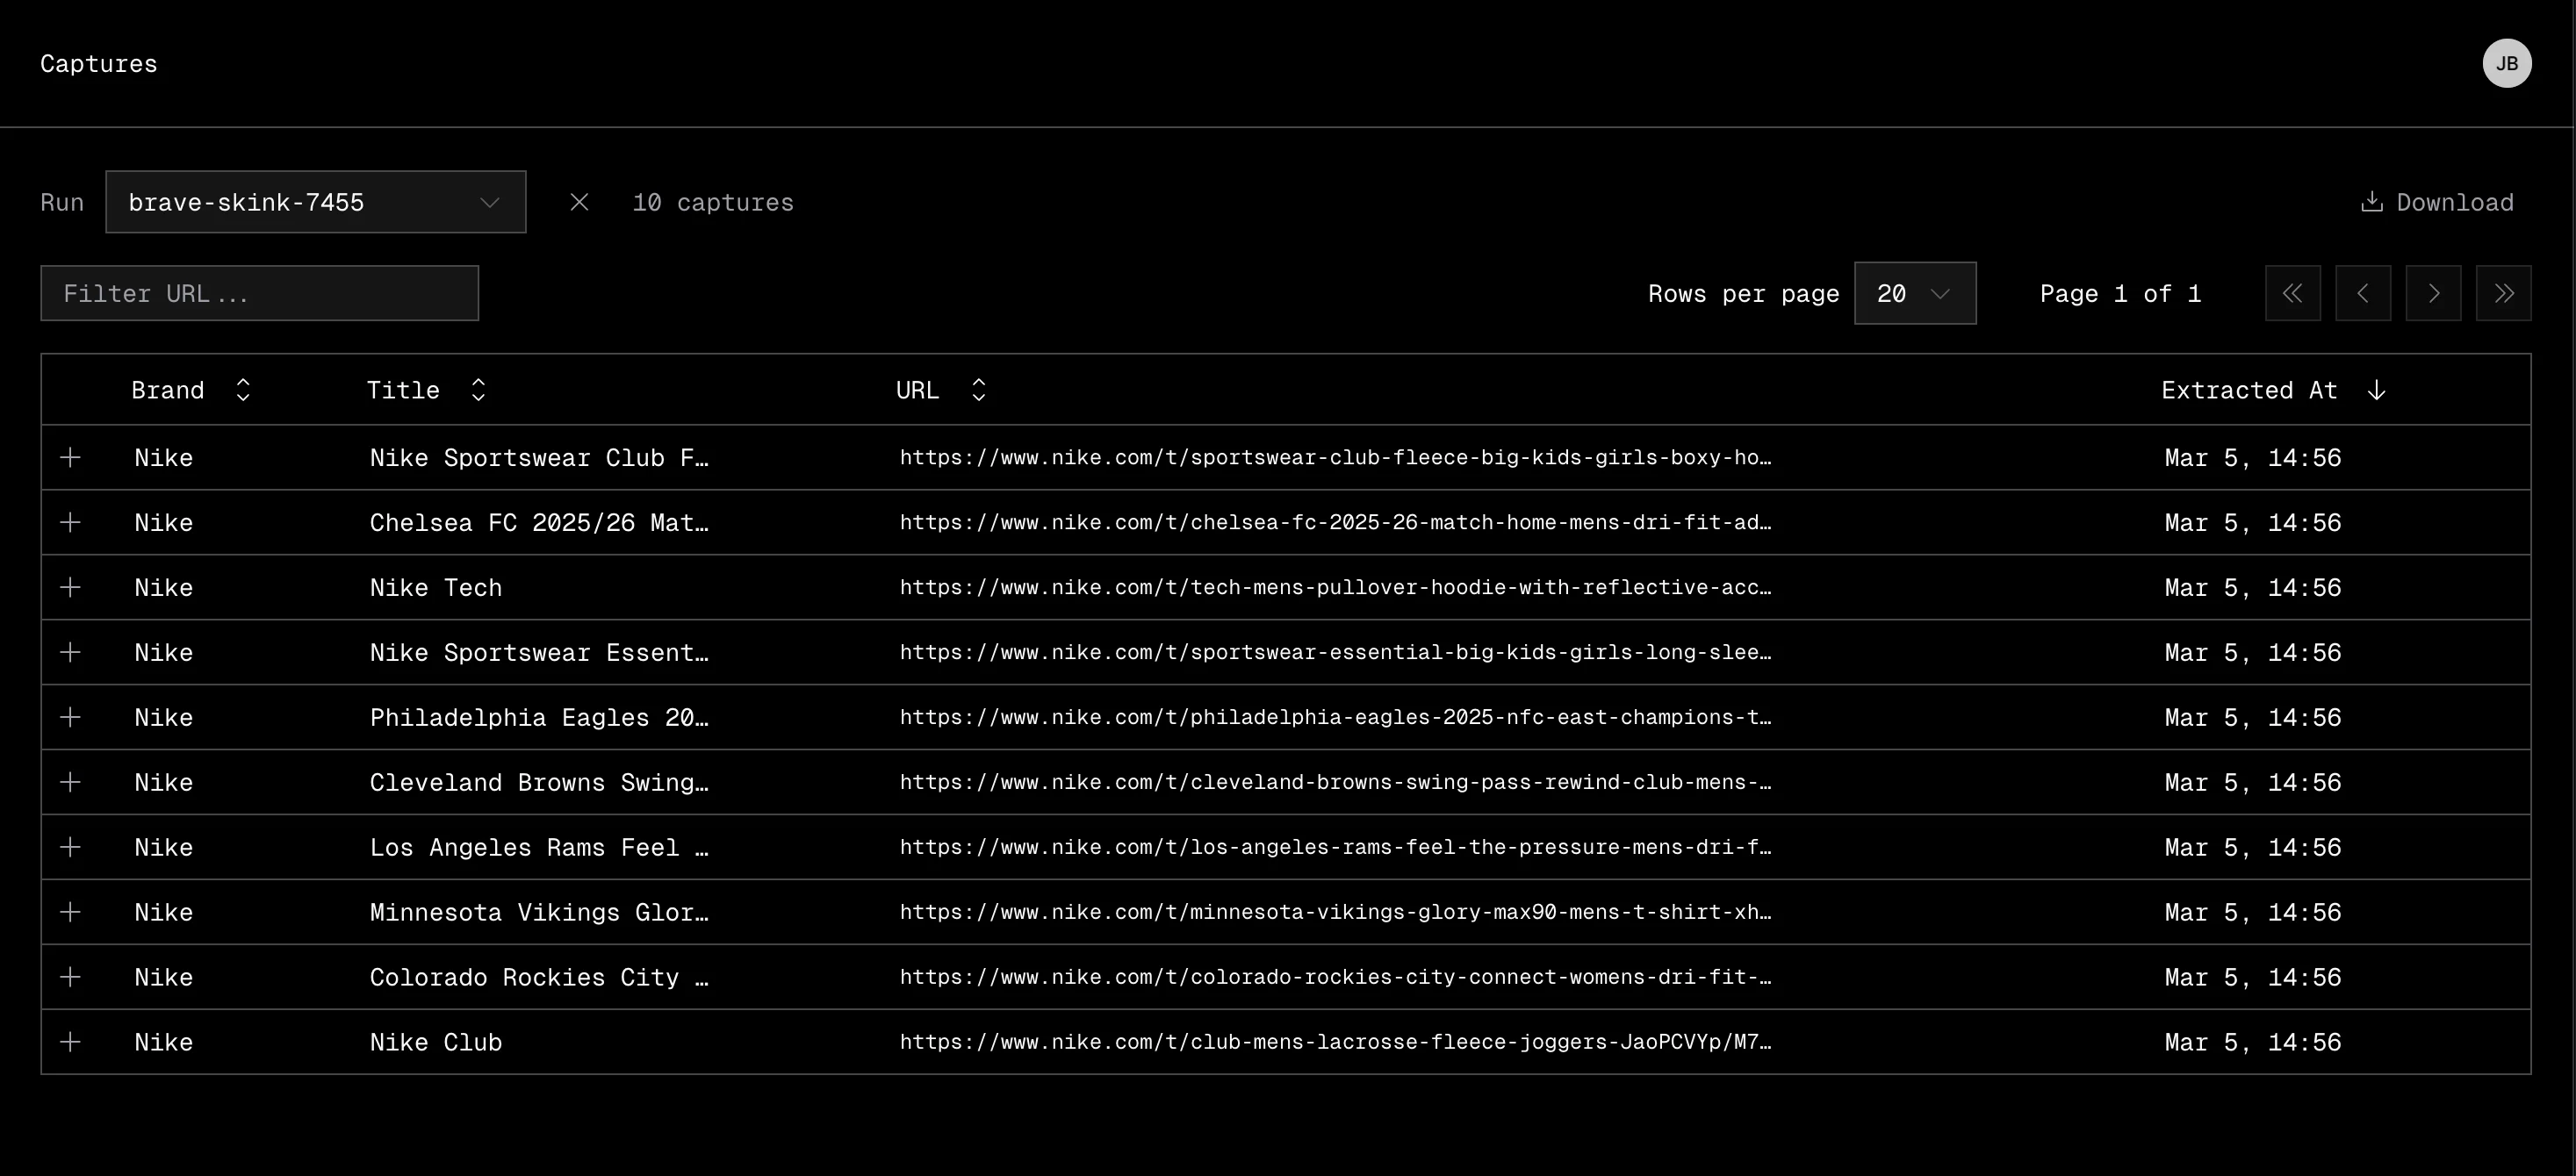Go to the first page of results

pyautogui.click(x=2292, y=293)
